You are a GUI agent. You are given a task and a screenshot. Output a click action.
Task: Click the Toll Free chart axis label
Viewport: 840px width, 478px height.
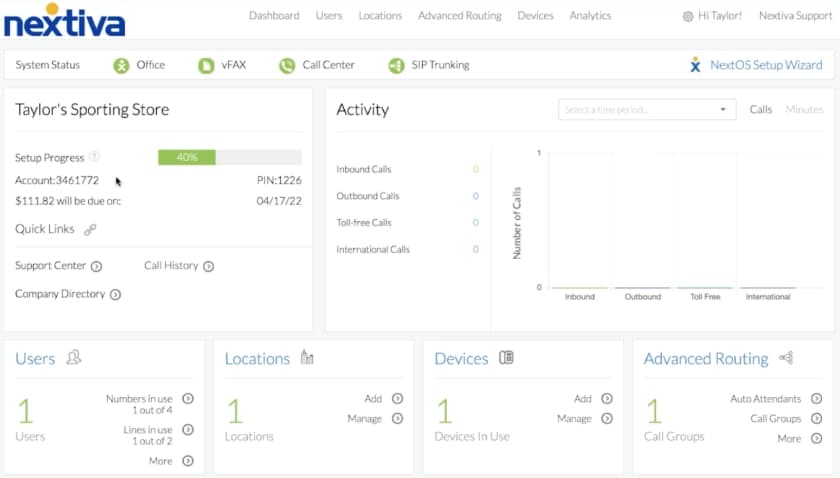click(x=705, y=297)
